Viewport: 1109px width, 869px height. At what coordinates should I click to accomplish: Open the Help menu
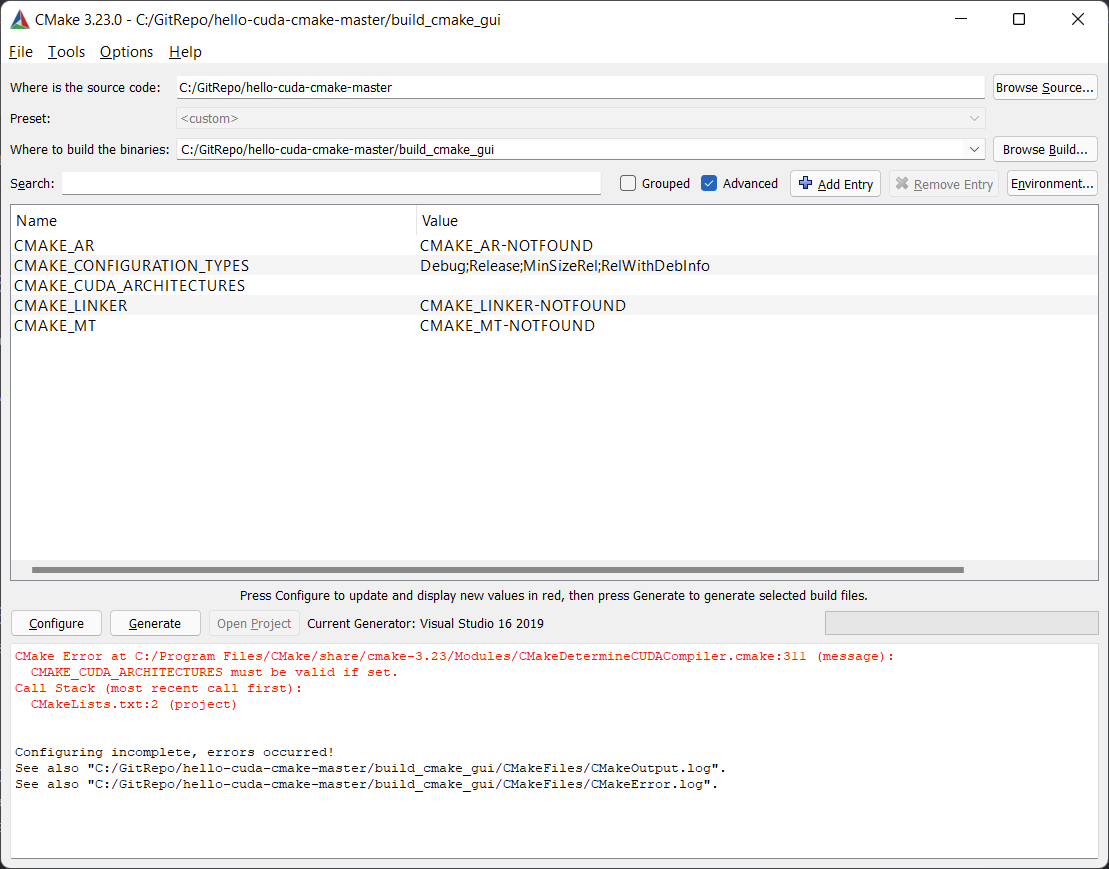pos(185,52)
